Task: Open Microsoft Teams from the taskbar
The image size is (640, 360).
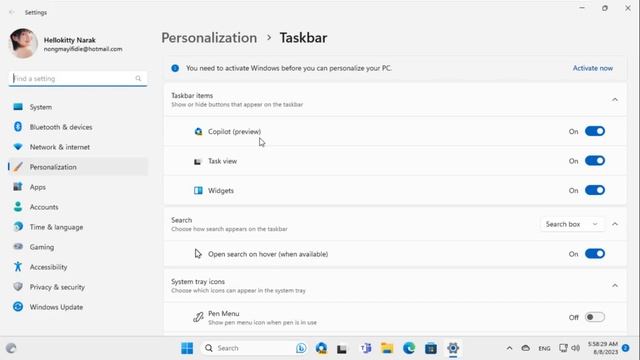Action: pyautogui.click(x=366, y=348)
